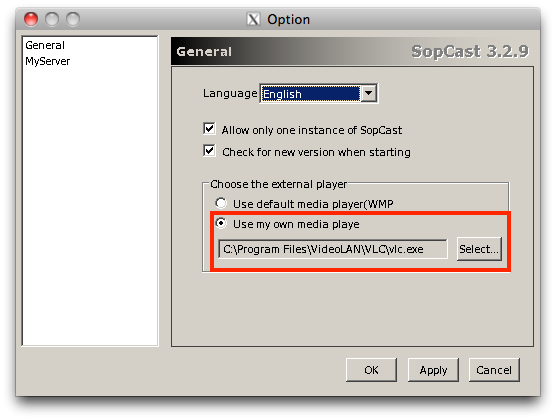Select 'Use default media player(WMP' radio option

click(221, 203)
